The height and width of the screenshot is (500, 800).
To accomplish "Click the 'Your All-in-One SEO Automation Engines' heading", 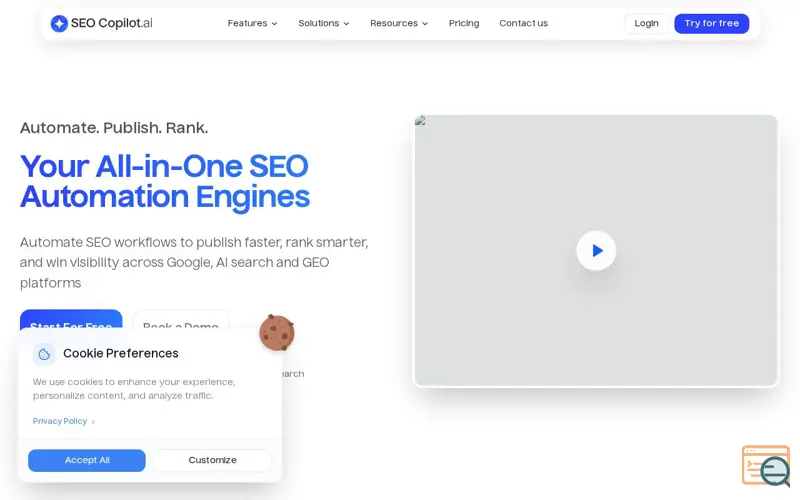I will [x=165, y=182].
